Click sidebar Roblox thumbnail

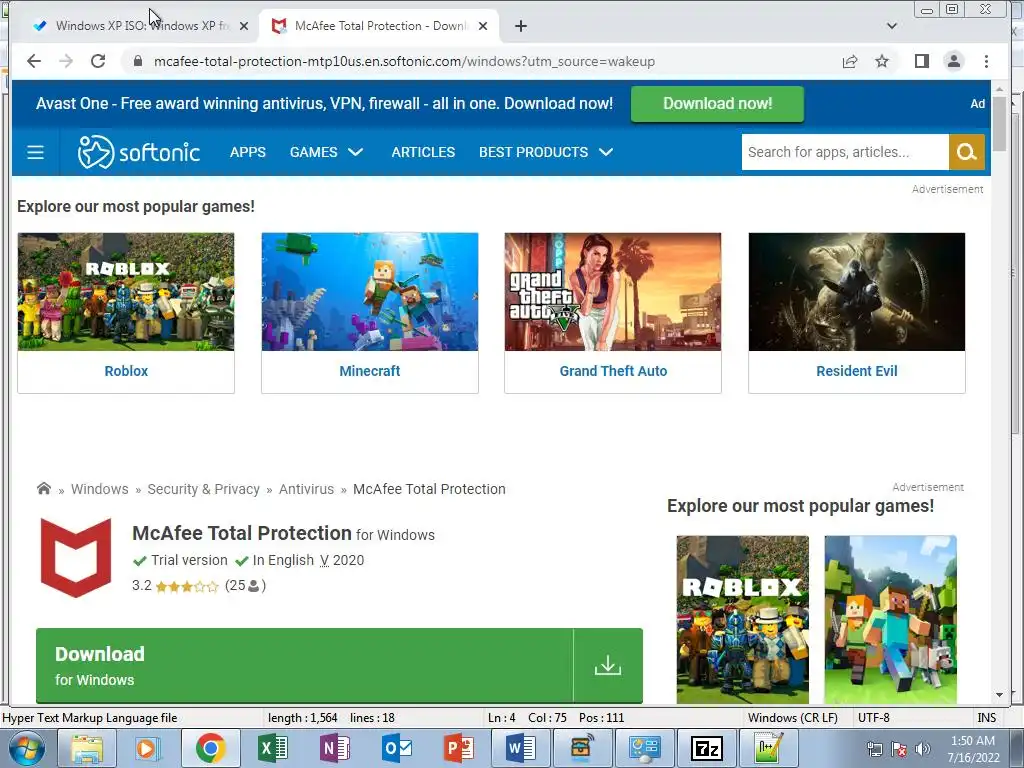tap(743, 620)
